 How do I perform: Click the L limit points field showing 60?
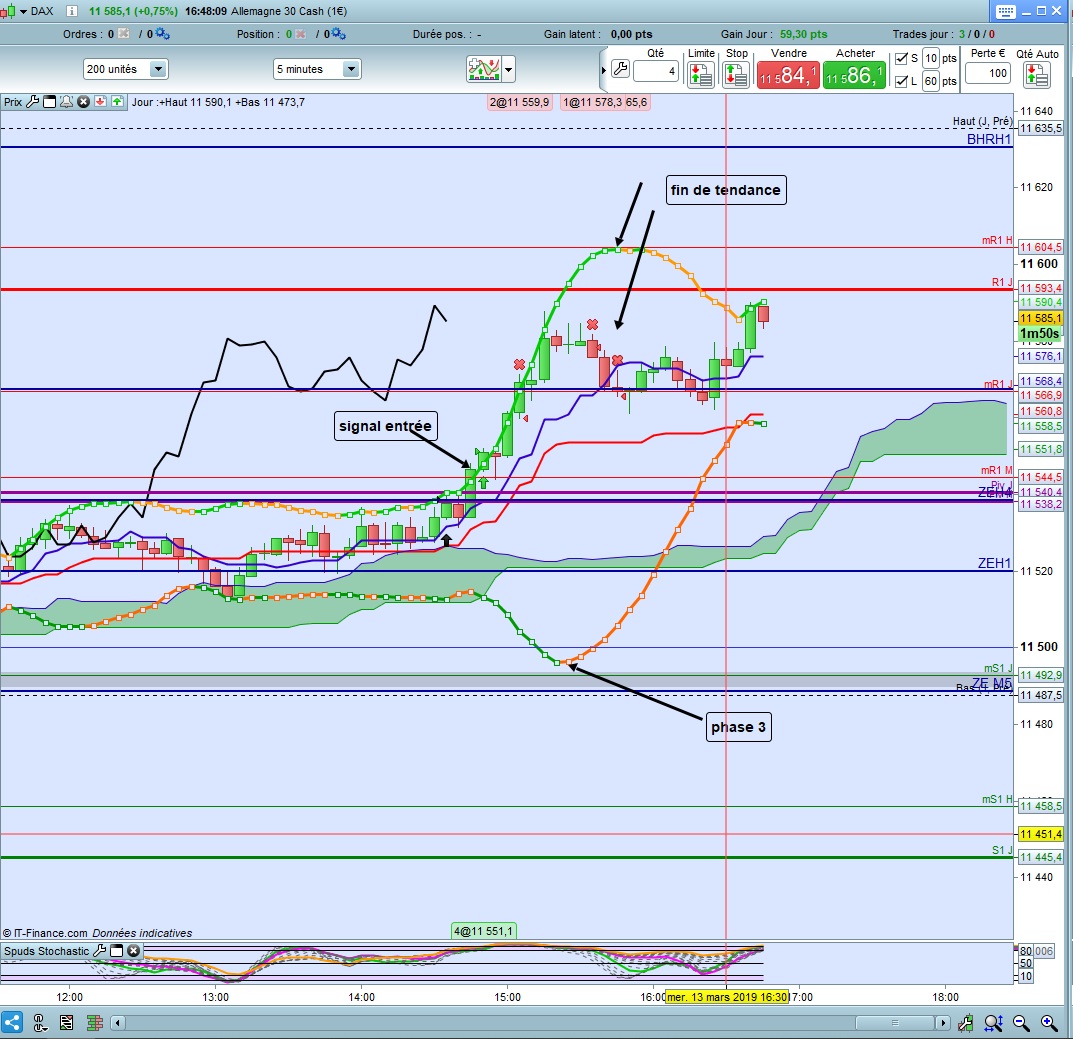pyautogui.click(x=931, y=81)
